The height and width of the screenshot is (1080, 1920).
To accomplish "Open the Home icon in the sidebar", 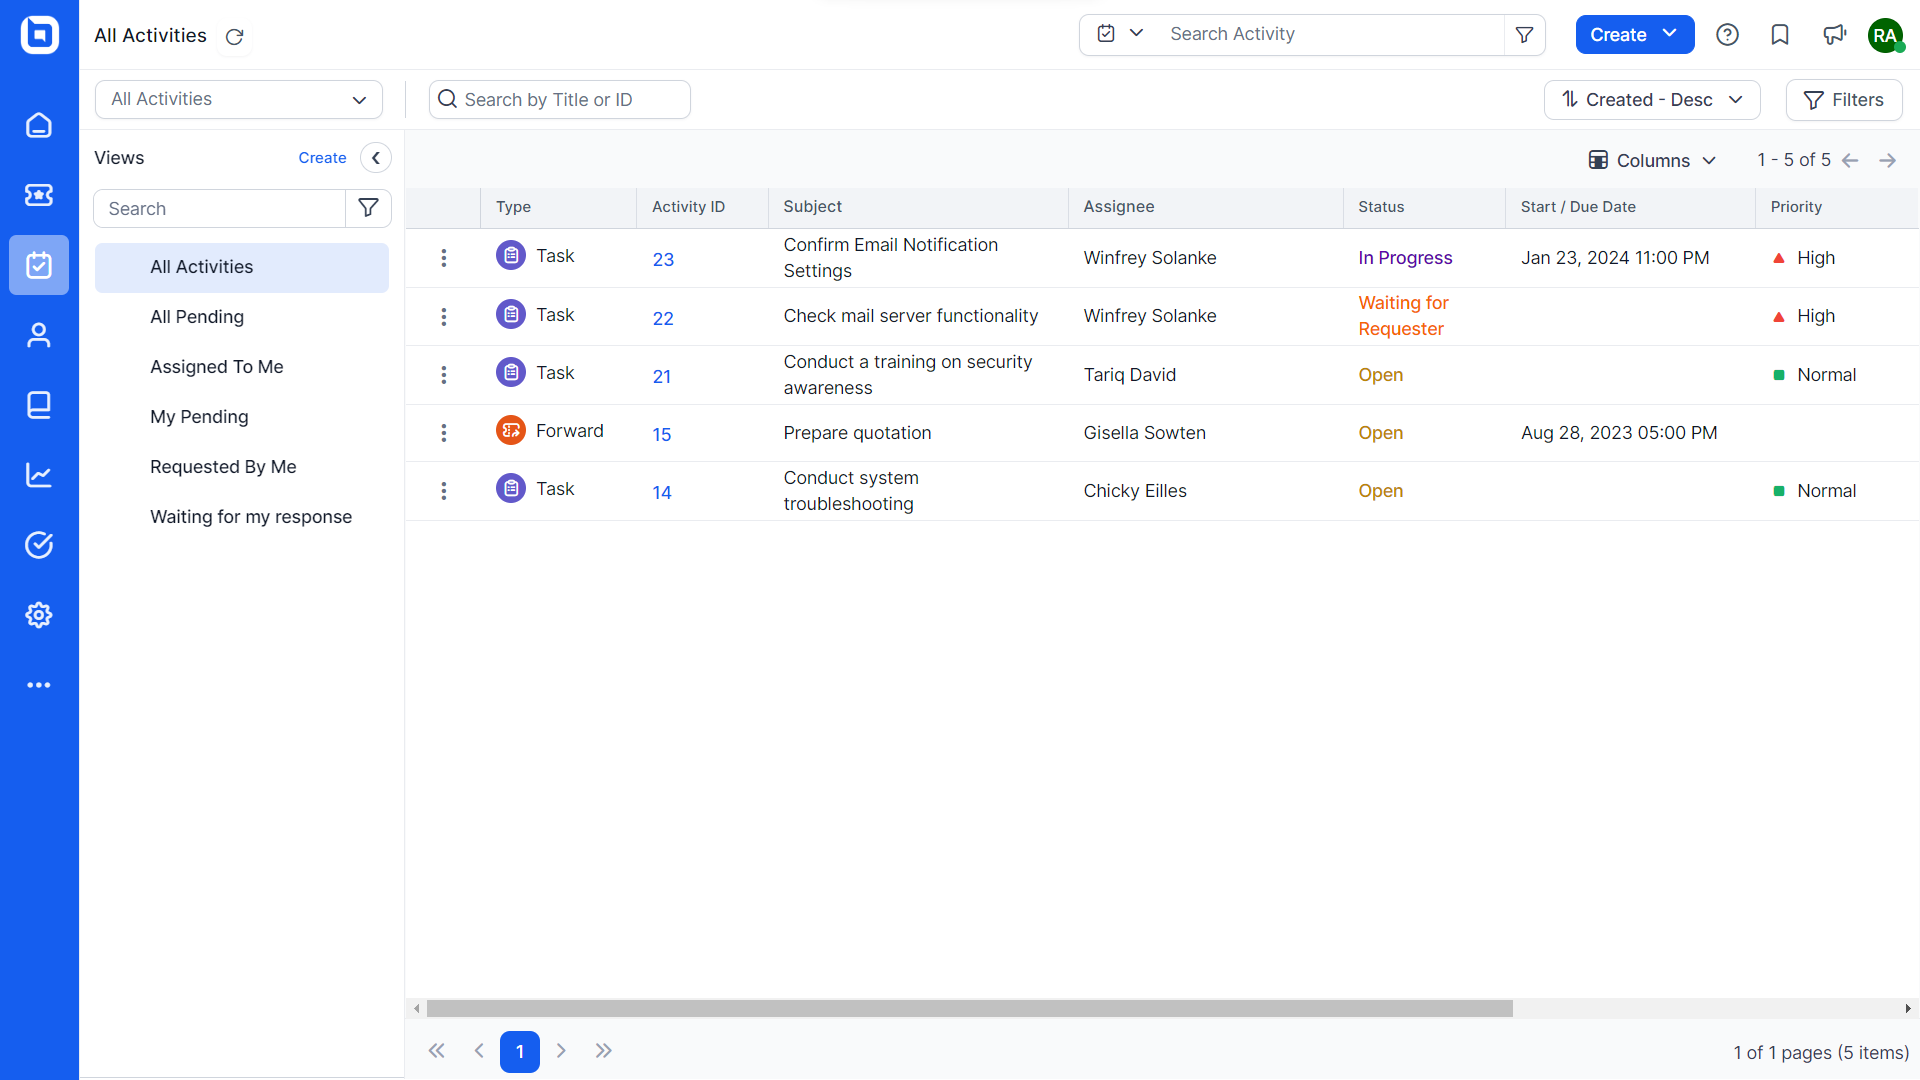I will (x=39, y=125).
